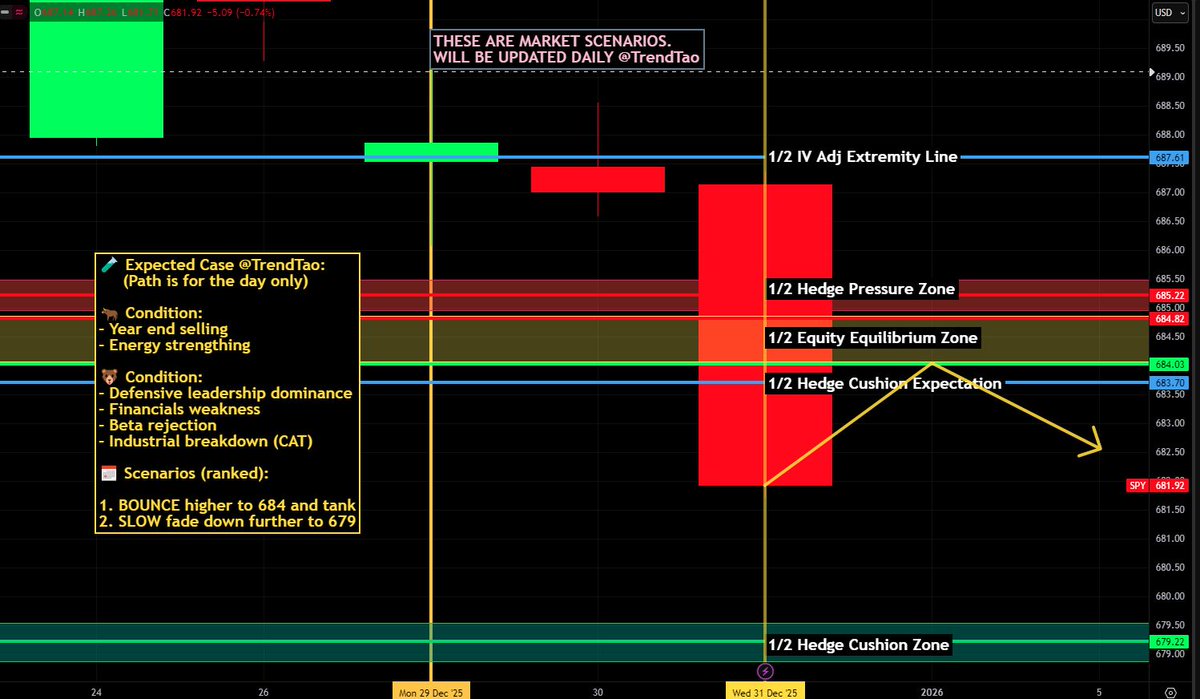Select the 683.70 blue price label

point(1171,383)
